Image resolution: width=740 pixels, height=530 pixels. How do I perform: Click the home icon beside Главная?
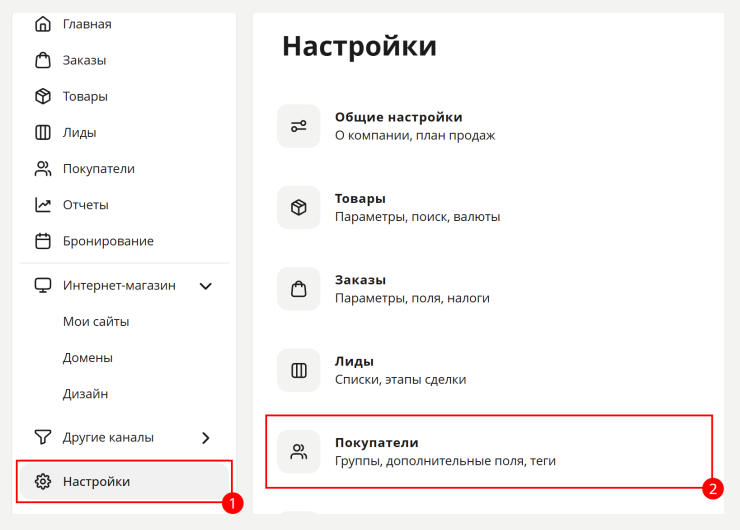pos(43,24)
